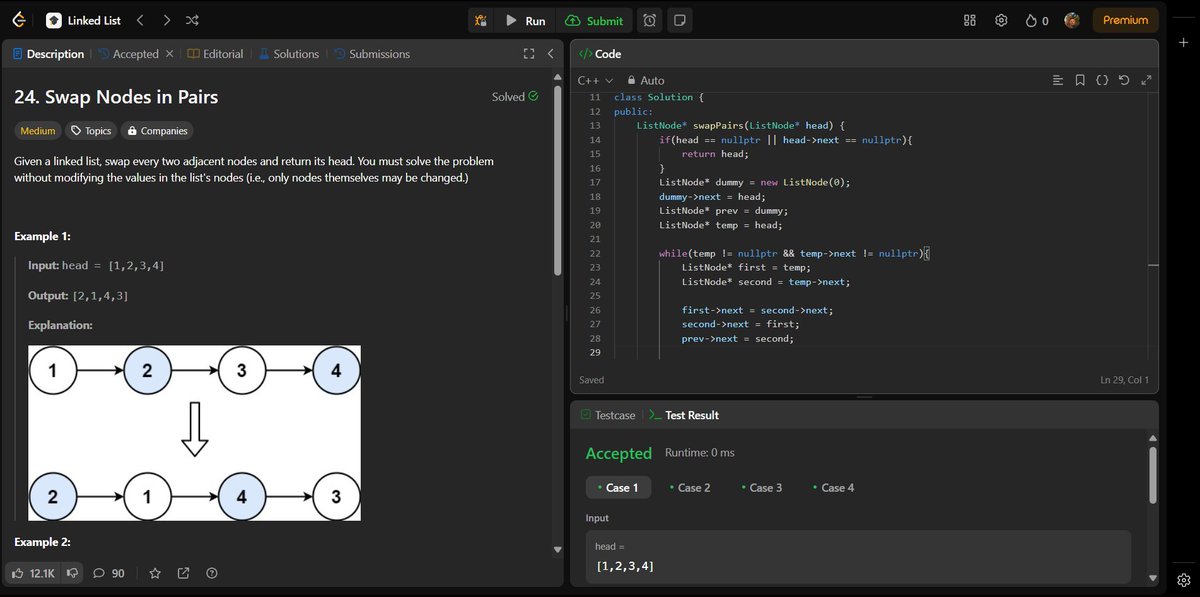Switch to the Description tab

48,54
